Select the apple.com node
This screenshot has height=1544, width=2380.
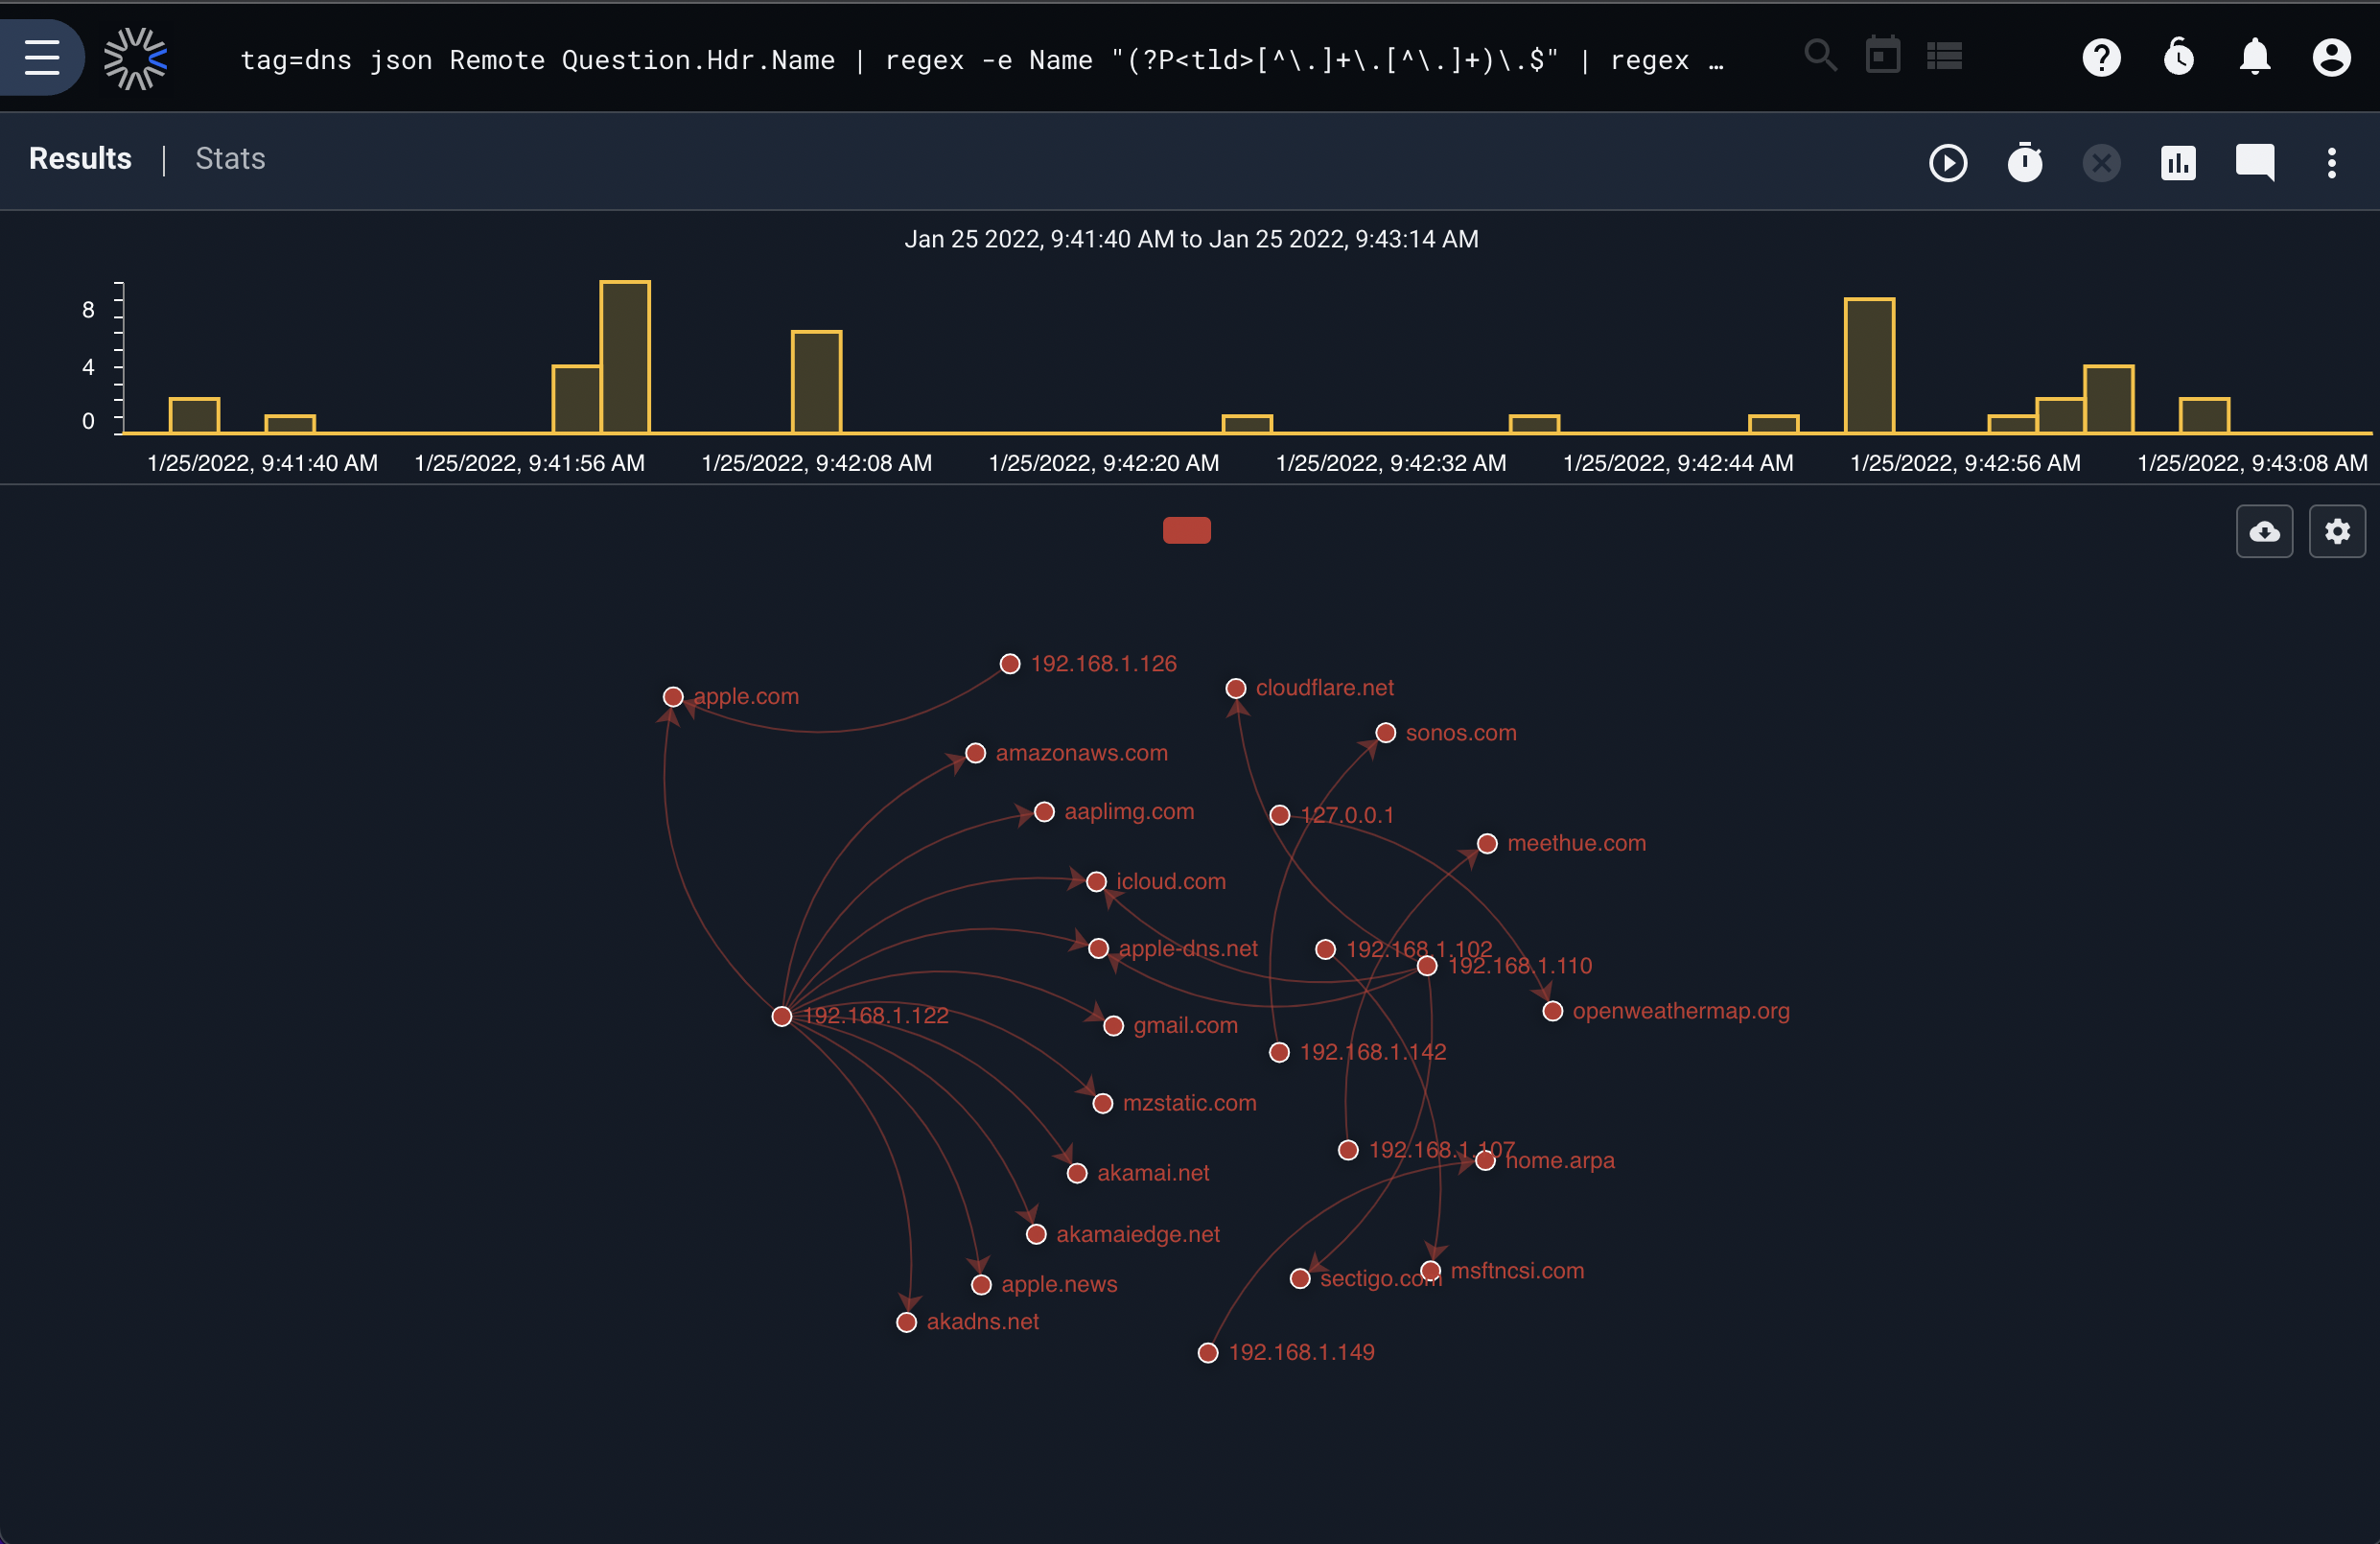pos(673,697)
